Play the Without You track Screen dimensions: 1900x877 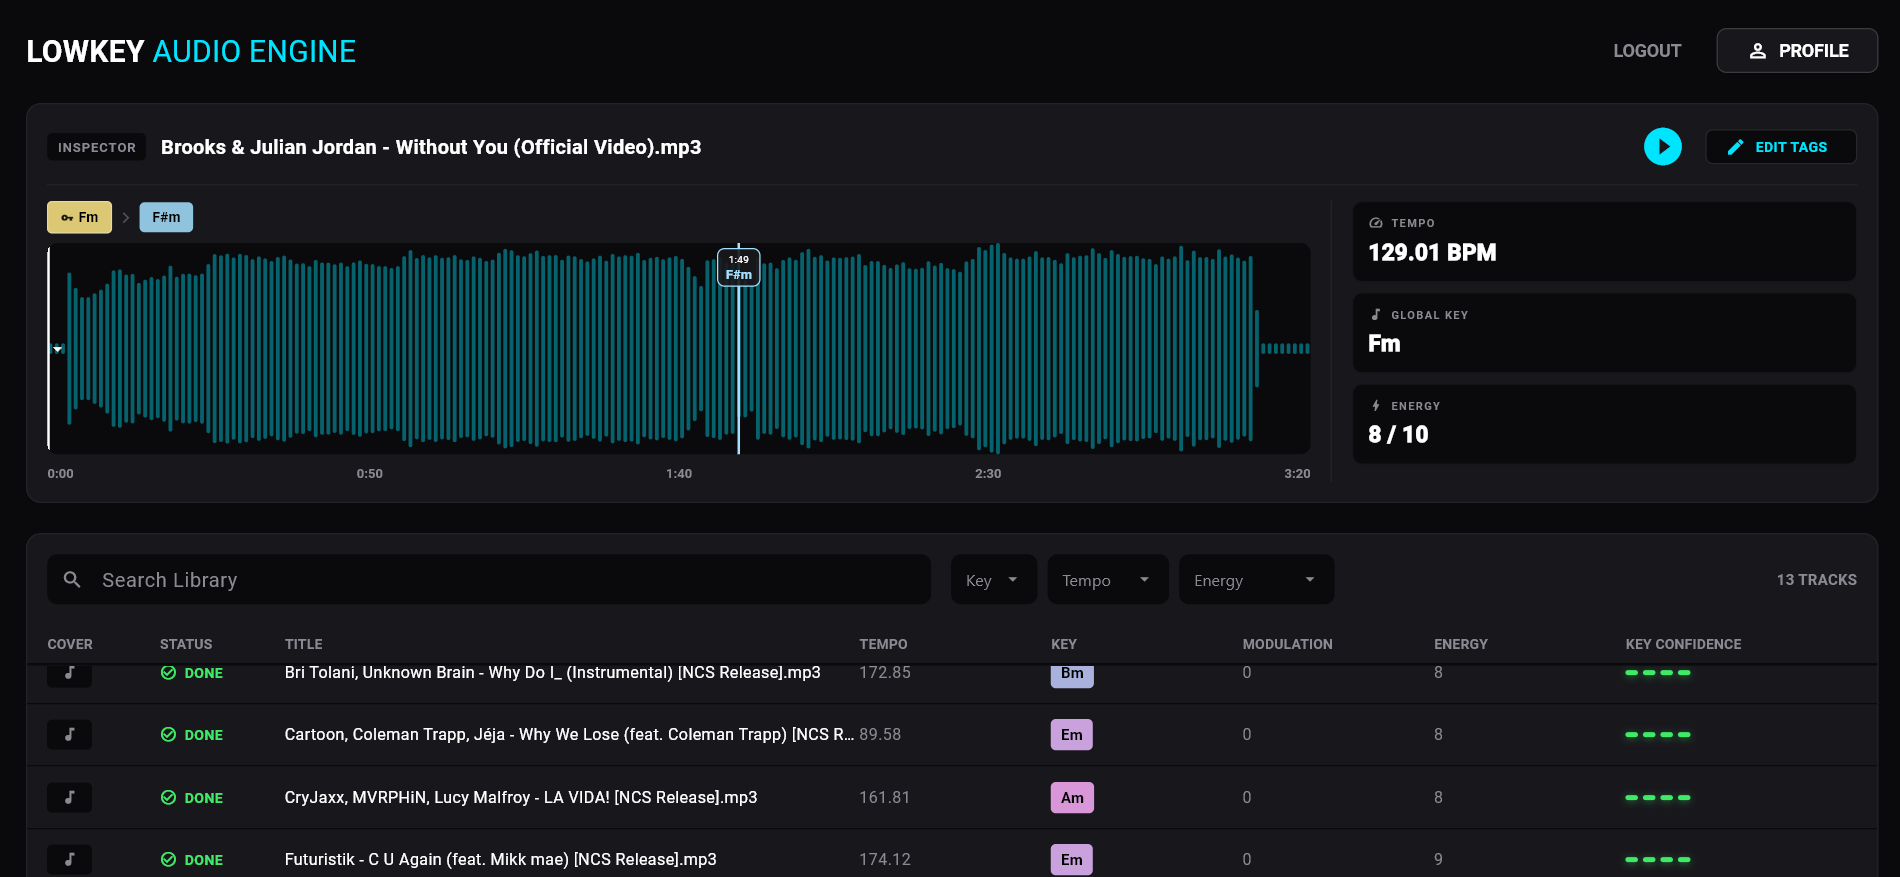point(1662,147)
